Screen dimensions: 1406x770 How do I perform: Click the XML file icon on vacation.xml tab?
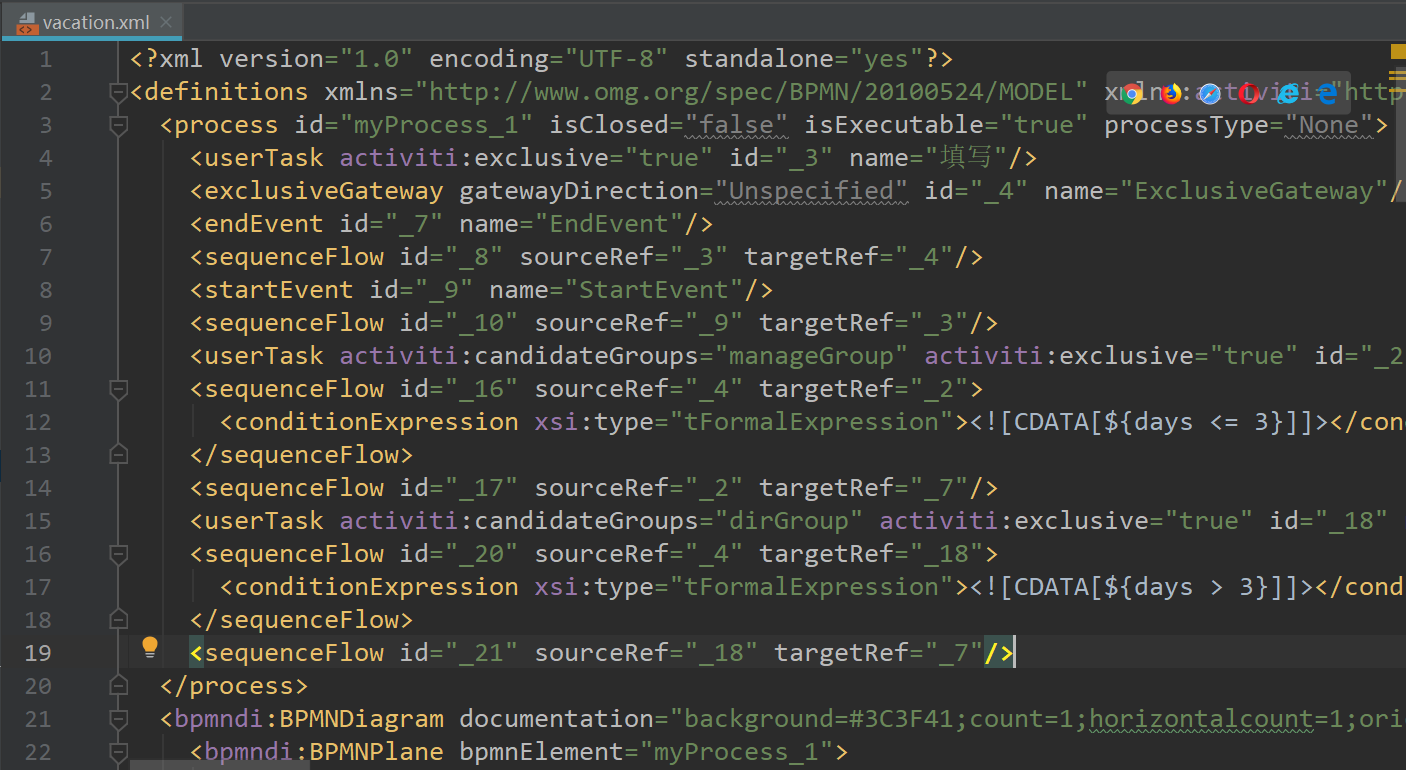(x=27, y=22)
